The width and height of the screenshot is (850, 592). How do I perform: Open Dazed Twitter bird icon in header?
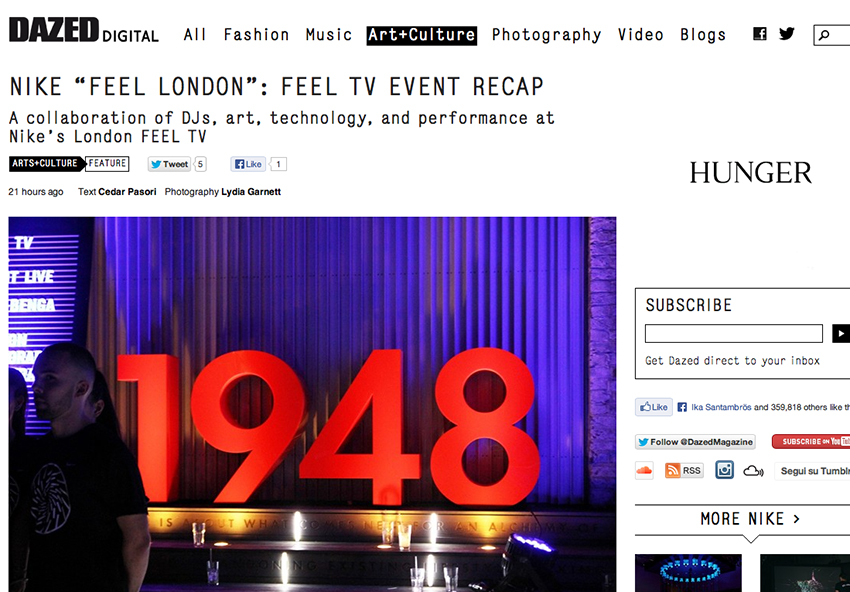787,34
